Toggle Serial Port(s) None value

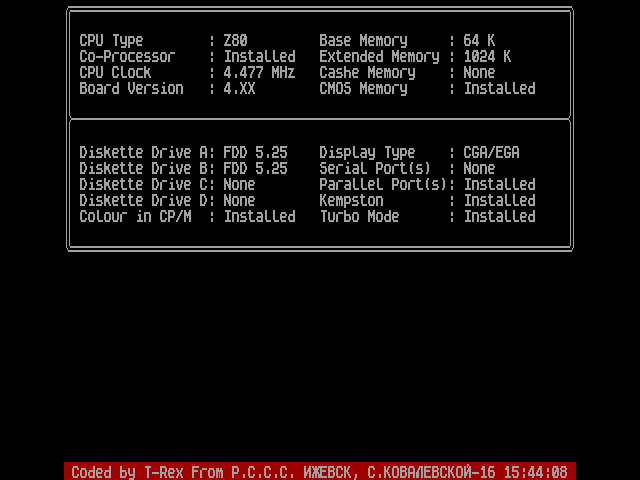(479, 169)
